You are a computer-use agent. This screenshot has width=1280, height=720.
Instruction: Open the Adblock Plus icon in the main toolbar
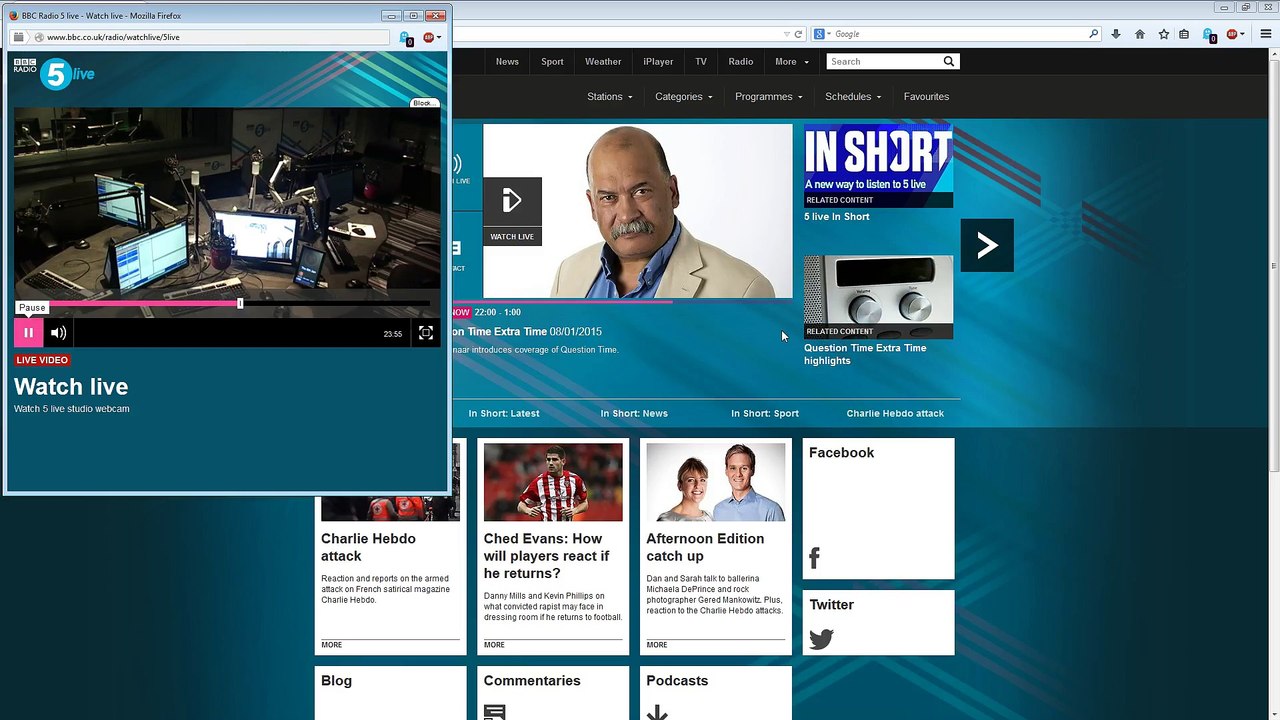tap(1232, 34)
